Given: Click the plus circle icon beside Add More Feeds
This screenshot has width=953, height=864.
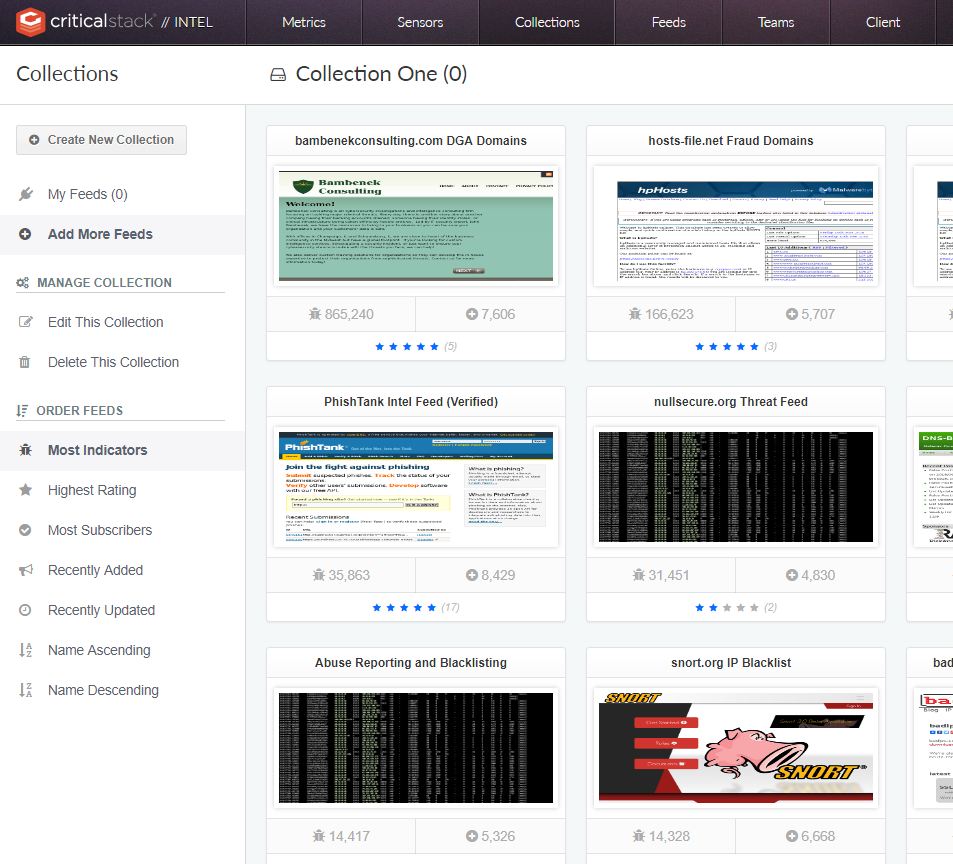Looking at the screenshot, I should coord(25,234).
